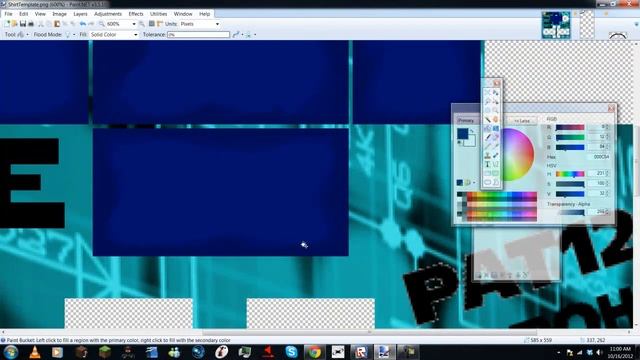Select the Magic Wand tool

(x=487, y=119)
